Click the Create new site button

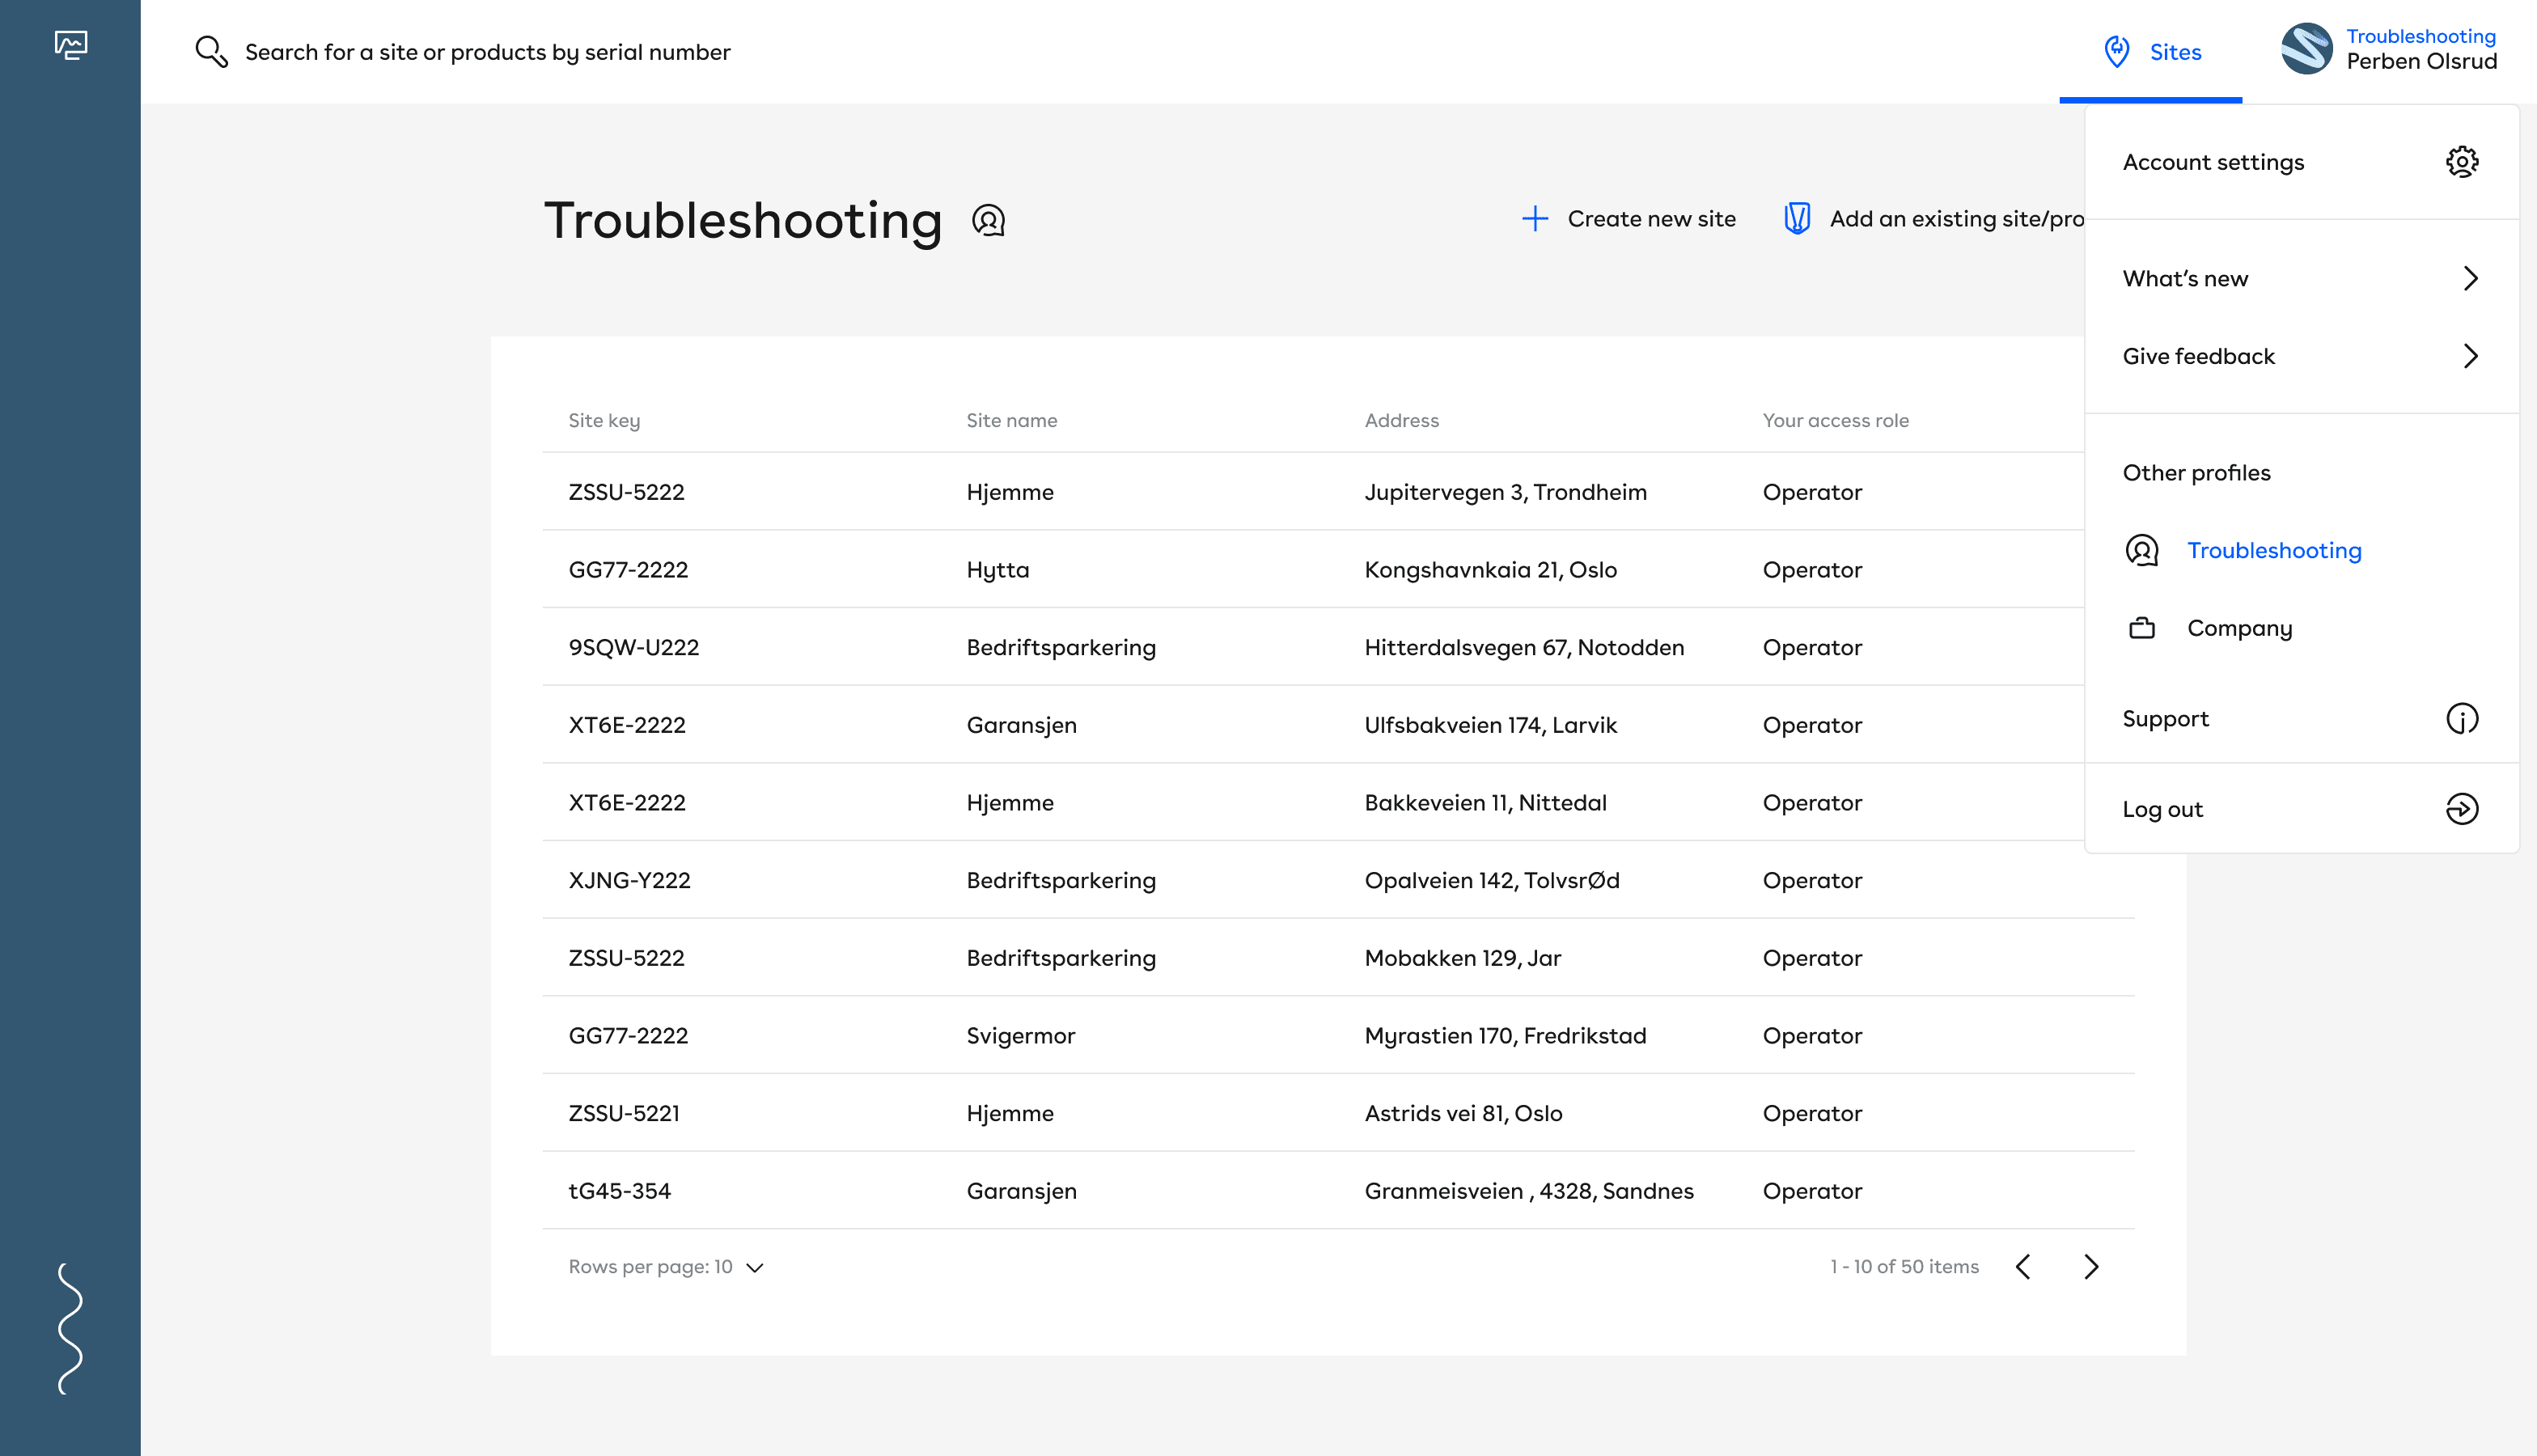coord(1629,219)
